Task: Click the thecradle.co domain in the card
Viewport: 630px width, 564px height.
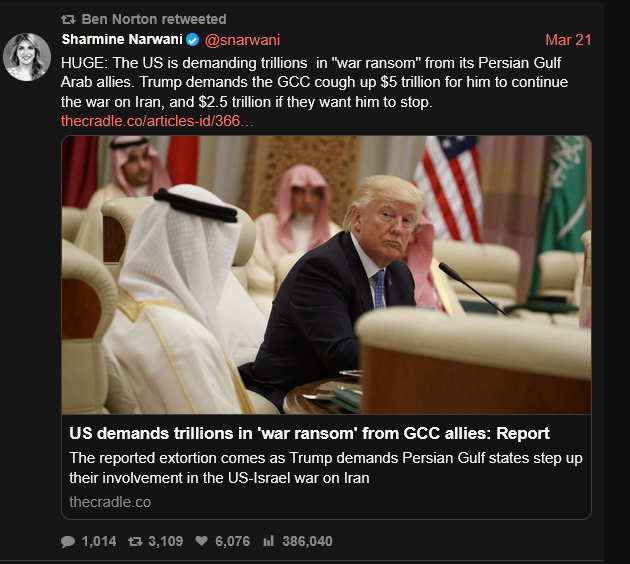Action: (110, 502)
